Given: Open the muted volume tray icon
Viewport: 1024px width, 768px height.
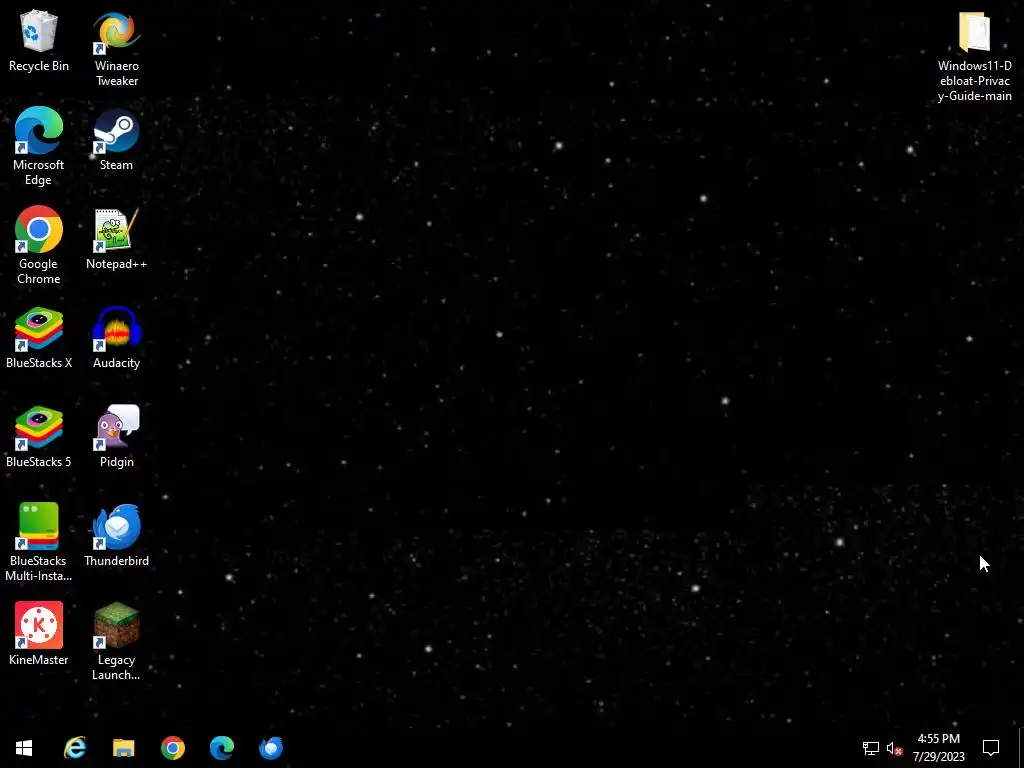Looking at the screenshot, I should click(895, 748).
